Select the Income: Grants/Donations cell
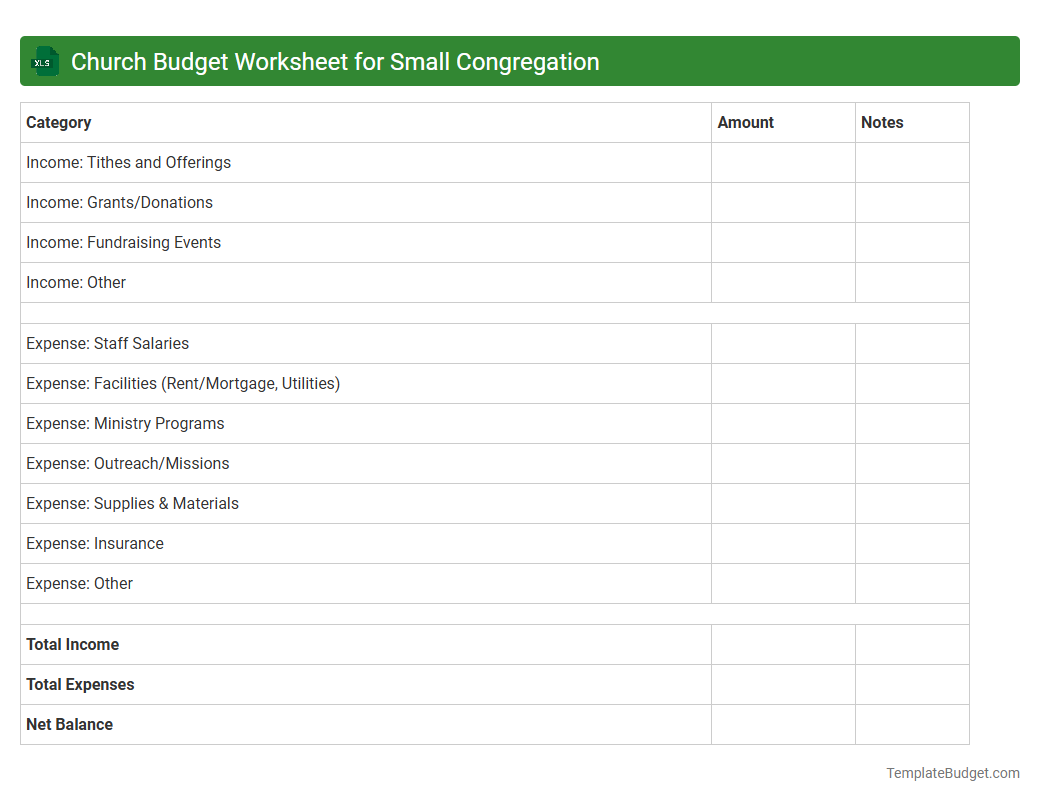This screenshot has height=802, width=1040. 119,202
